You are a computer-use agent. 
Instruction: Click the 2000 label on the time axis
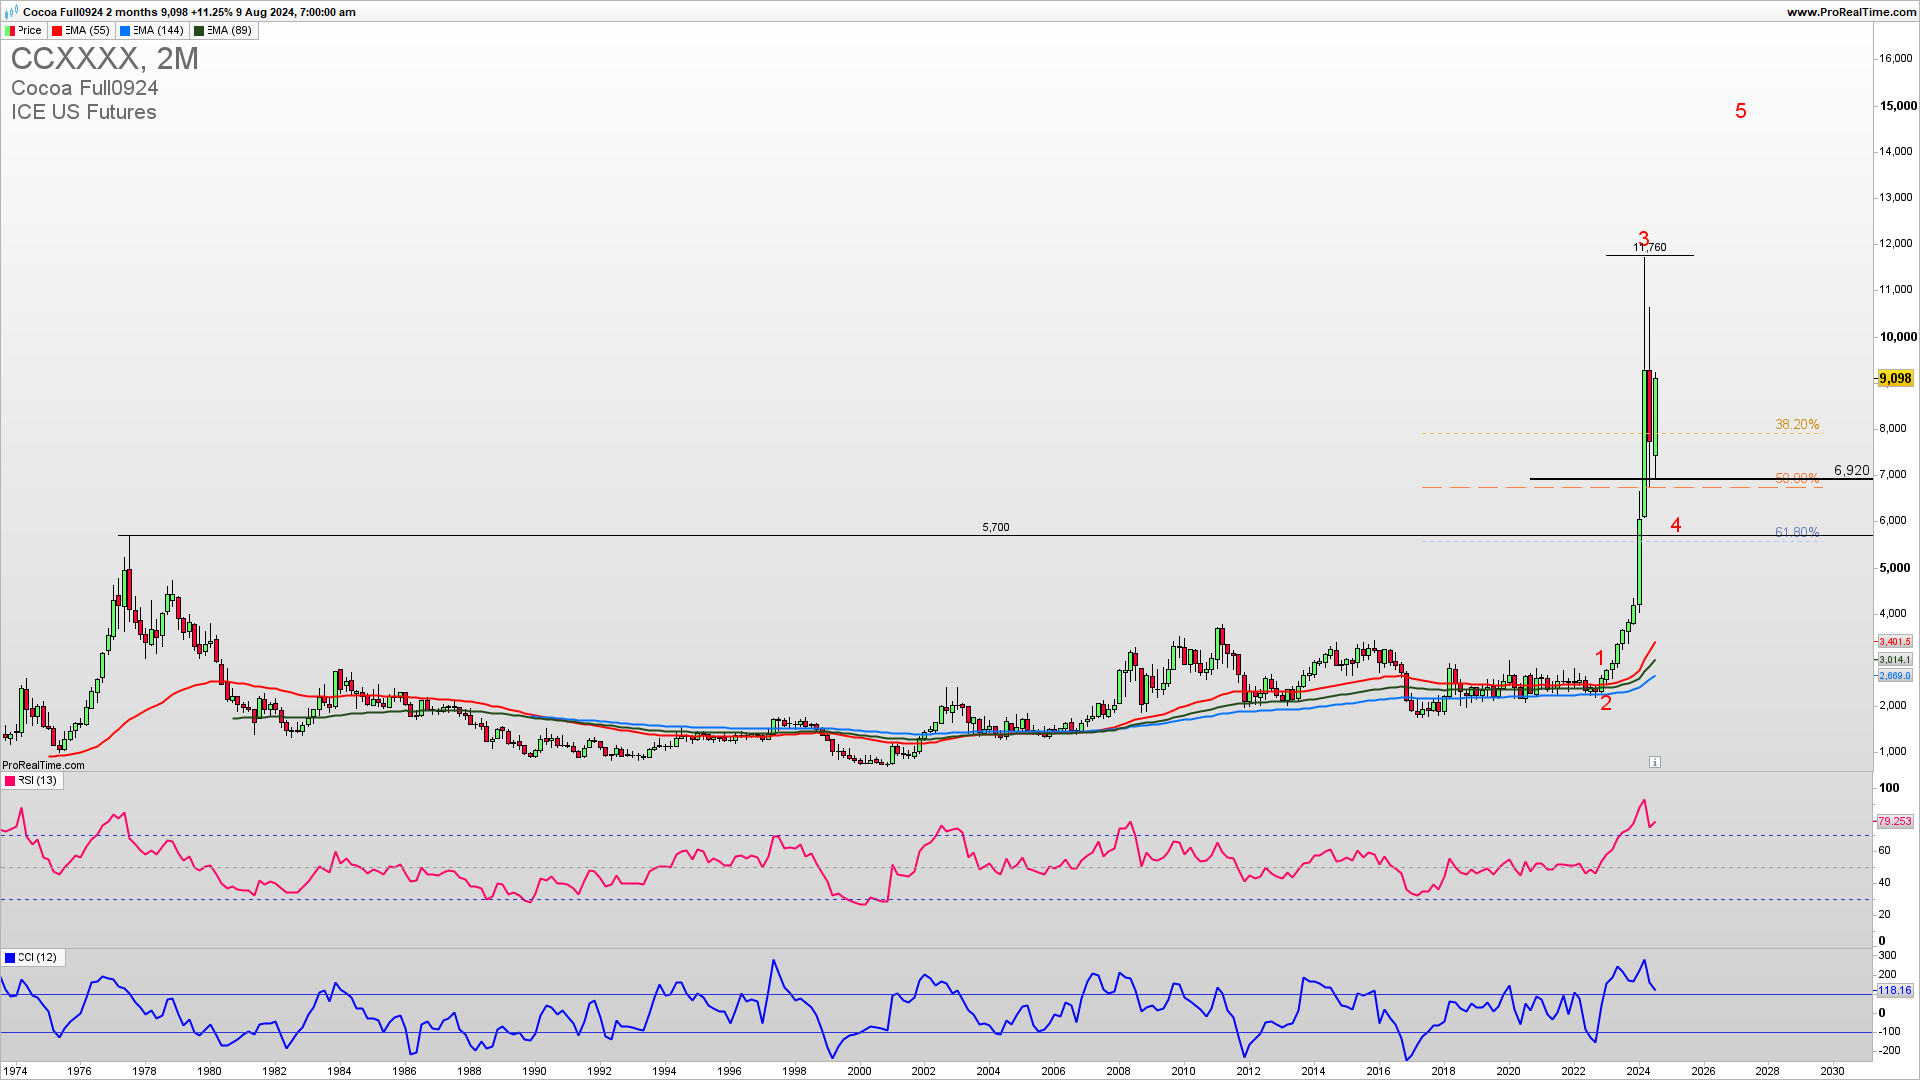(x=859, y=1071)
